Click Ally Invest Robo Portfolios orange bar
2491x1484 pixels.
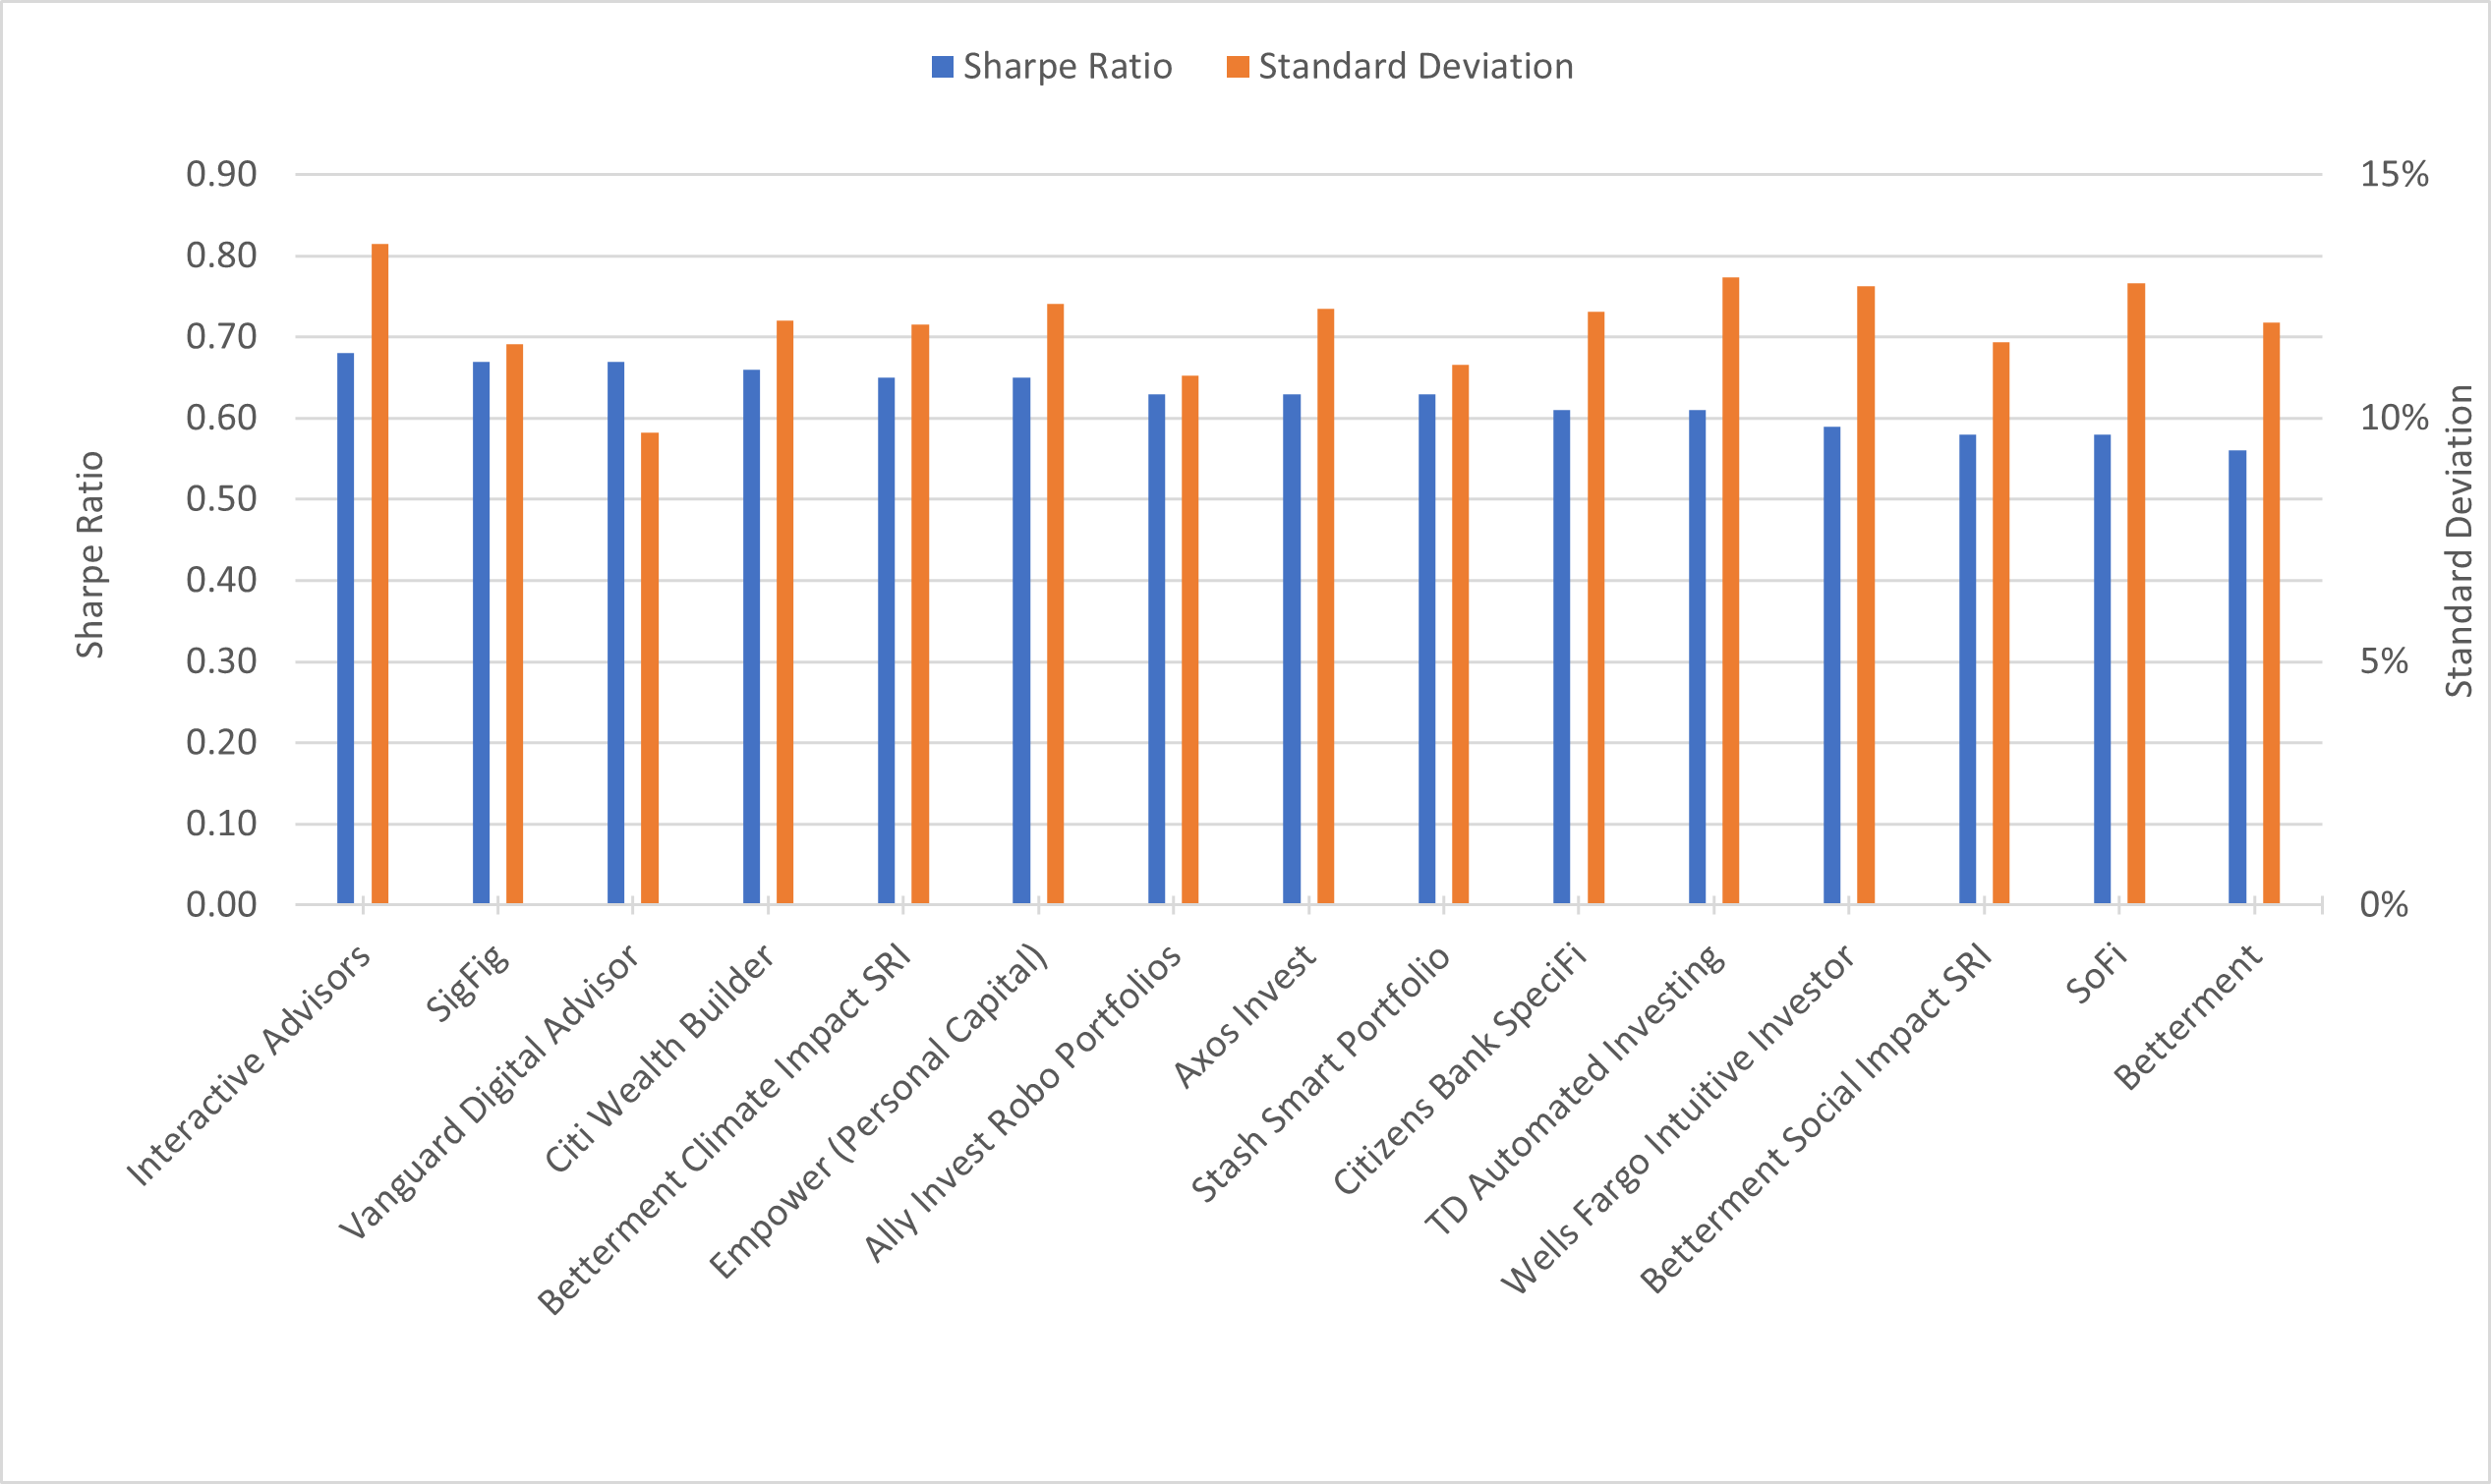tap(1190, 640)
